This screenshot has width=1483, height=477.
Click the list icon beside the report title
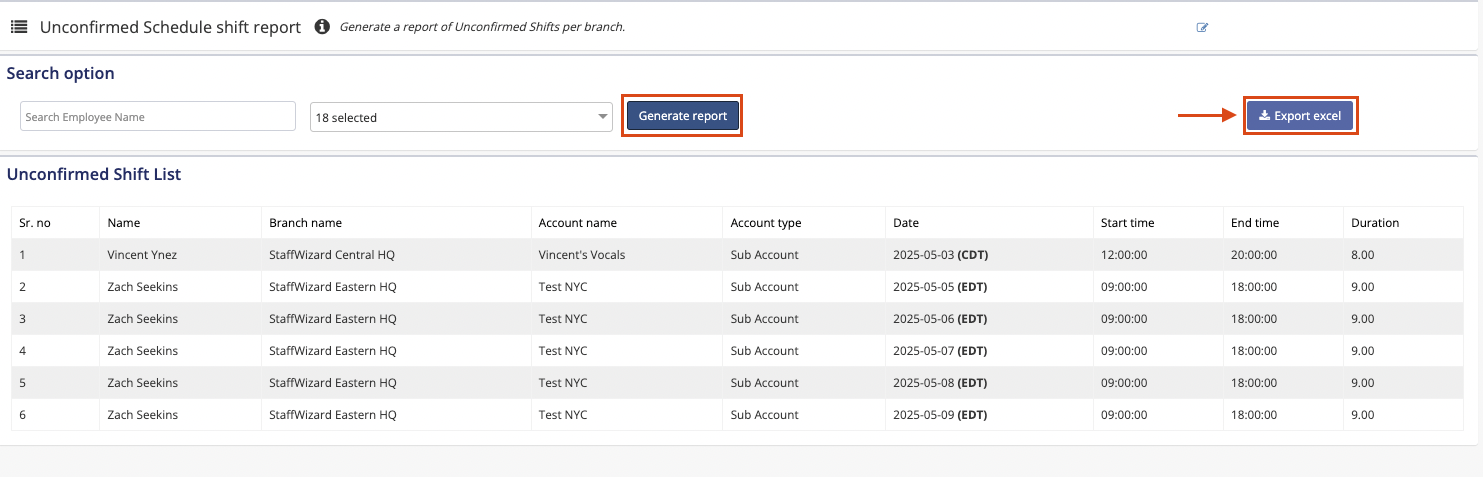pyautogui.click(x=18, y=27)
